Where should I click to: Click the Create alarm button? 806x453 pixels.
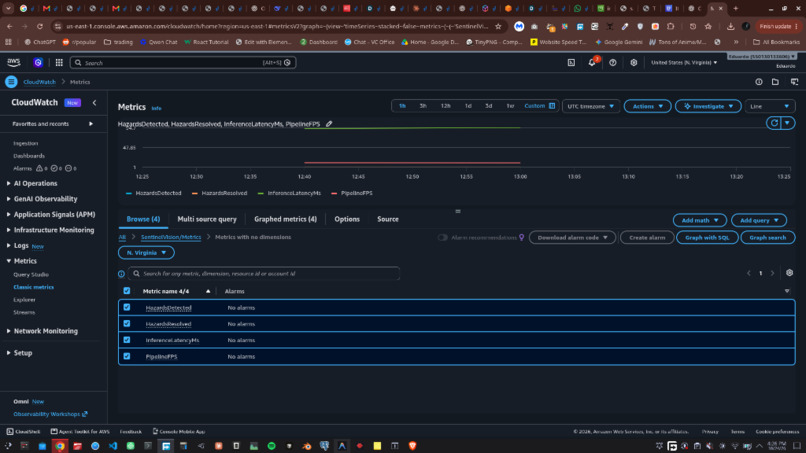click(647, 238)
